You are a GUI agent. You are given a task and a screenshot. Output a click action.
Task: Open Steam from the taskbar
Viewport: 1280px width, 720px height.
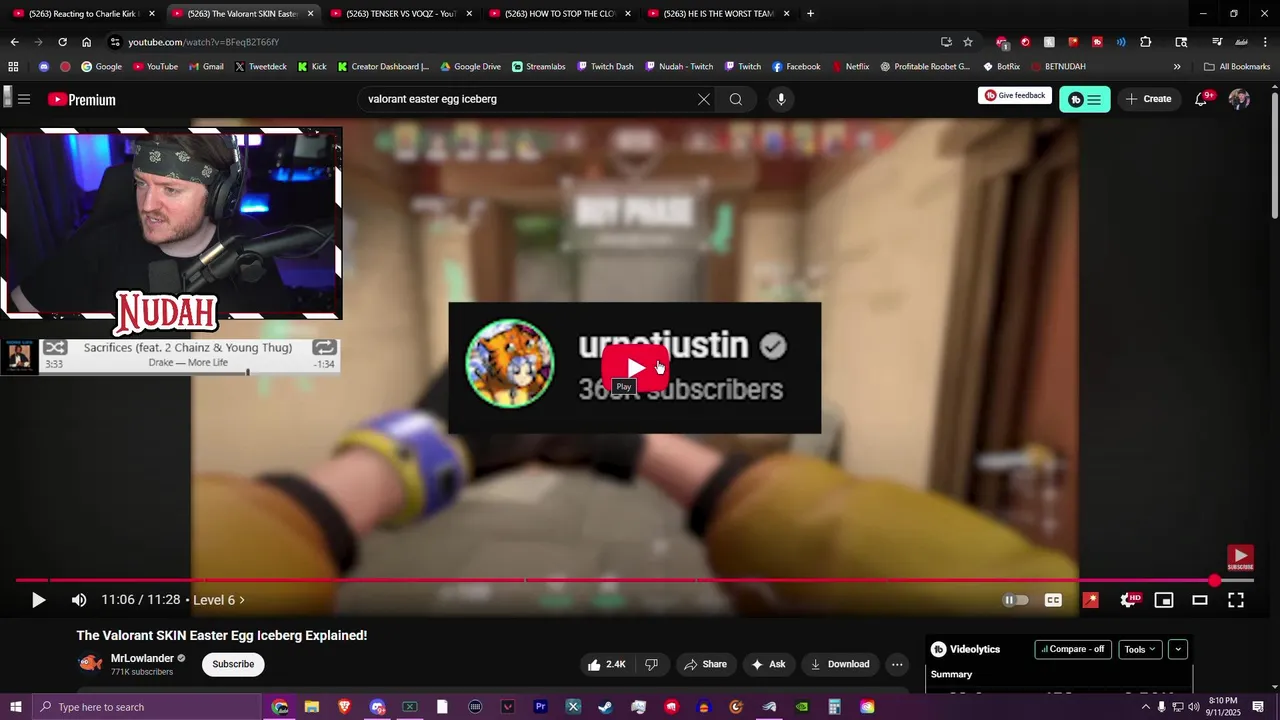click(605, 707)
